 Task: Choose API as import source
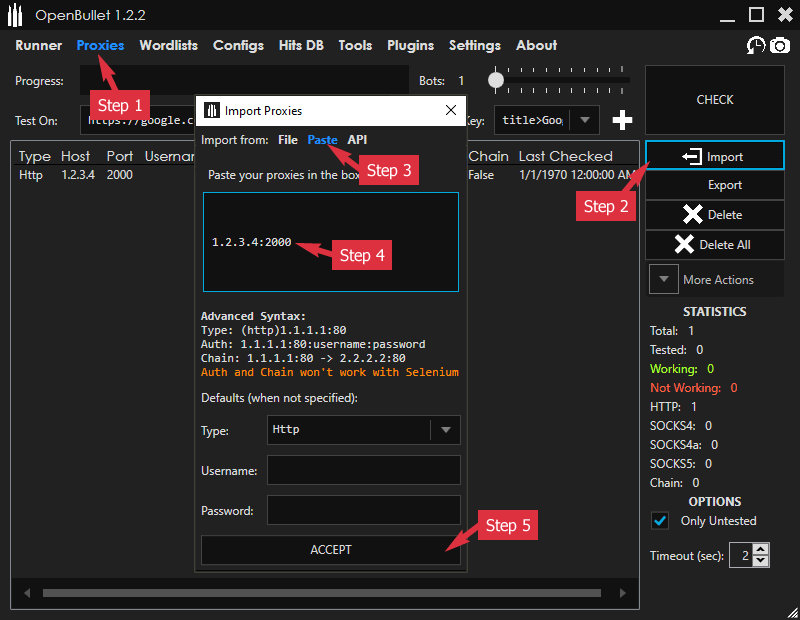[x=357, y=140]
